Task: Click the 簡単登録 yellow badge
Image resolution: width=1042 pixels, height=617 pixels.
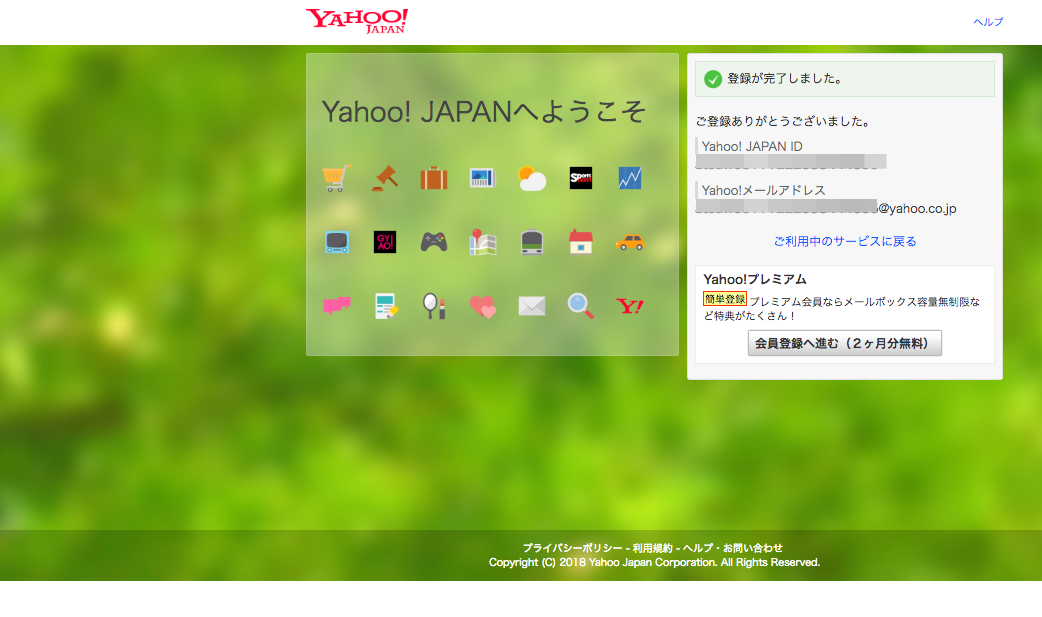Action: coord(725,299)
